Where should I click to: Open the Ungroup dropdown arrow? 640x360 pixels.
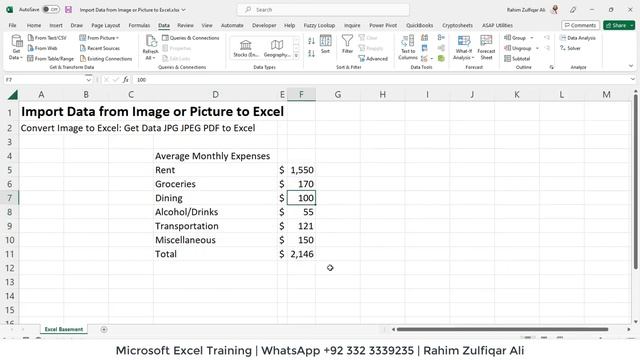click(537, 48)
